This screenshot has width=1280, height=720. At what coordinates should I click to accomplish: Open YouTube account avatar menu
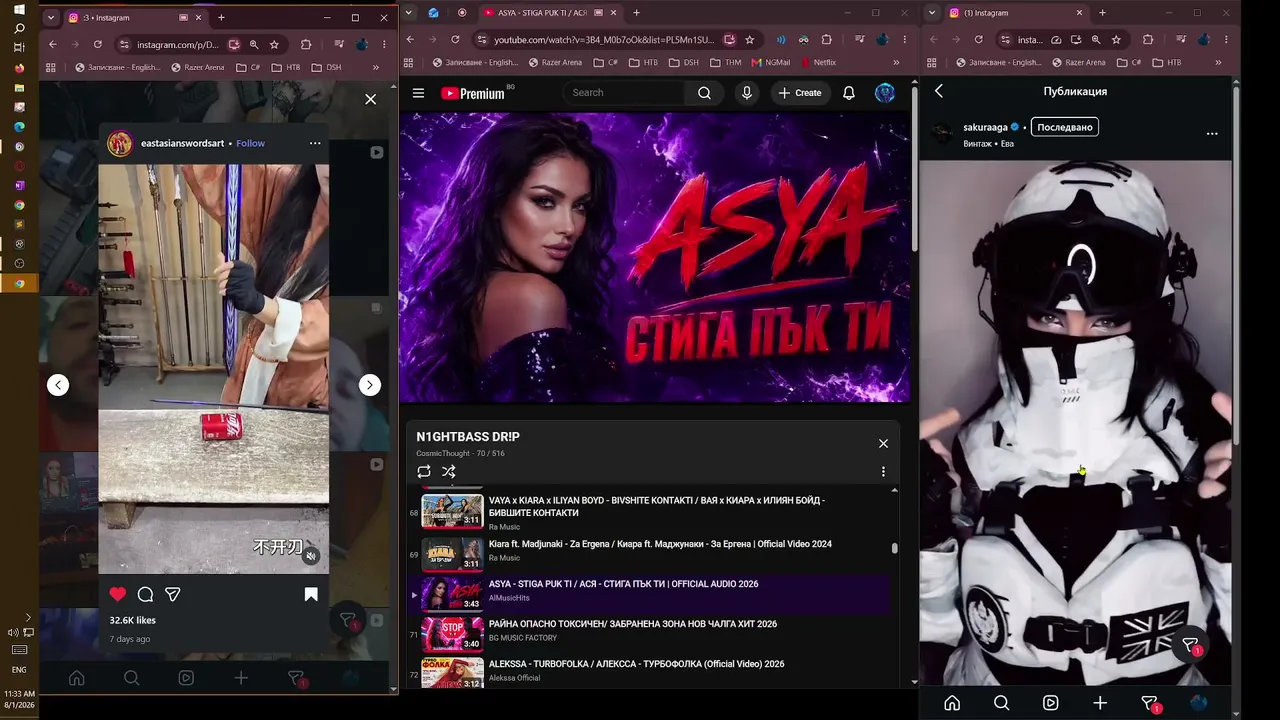pyautogui.click(x=885, y=93)
